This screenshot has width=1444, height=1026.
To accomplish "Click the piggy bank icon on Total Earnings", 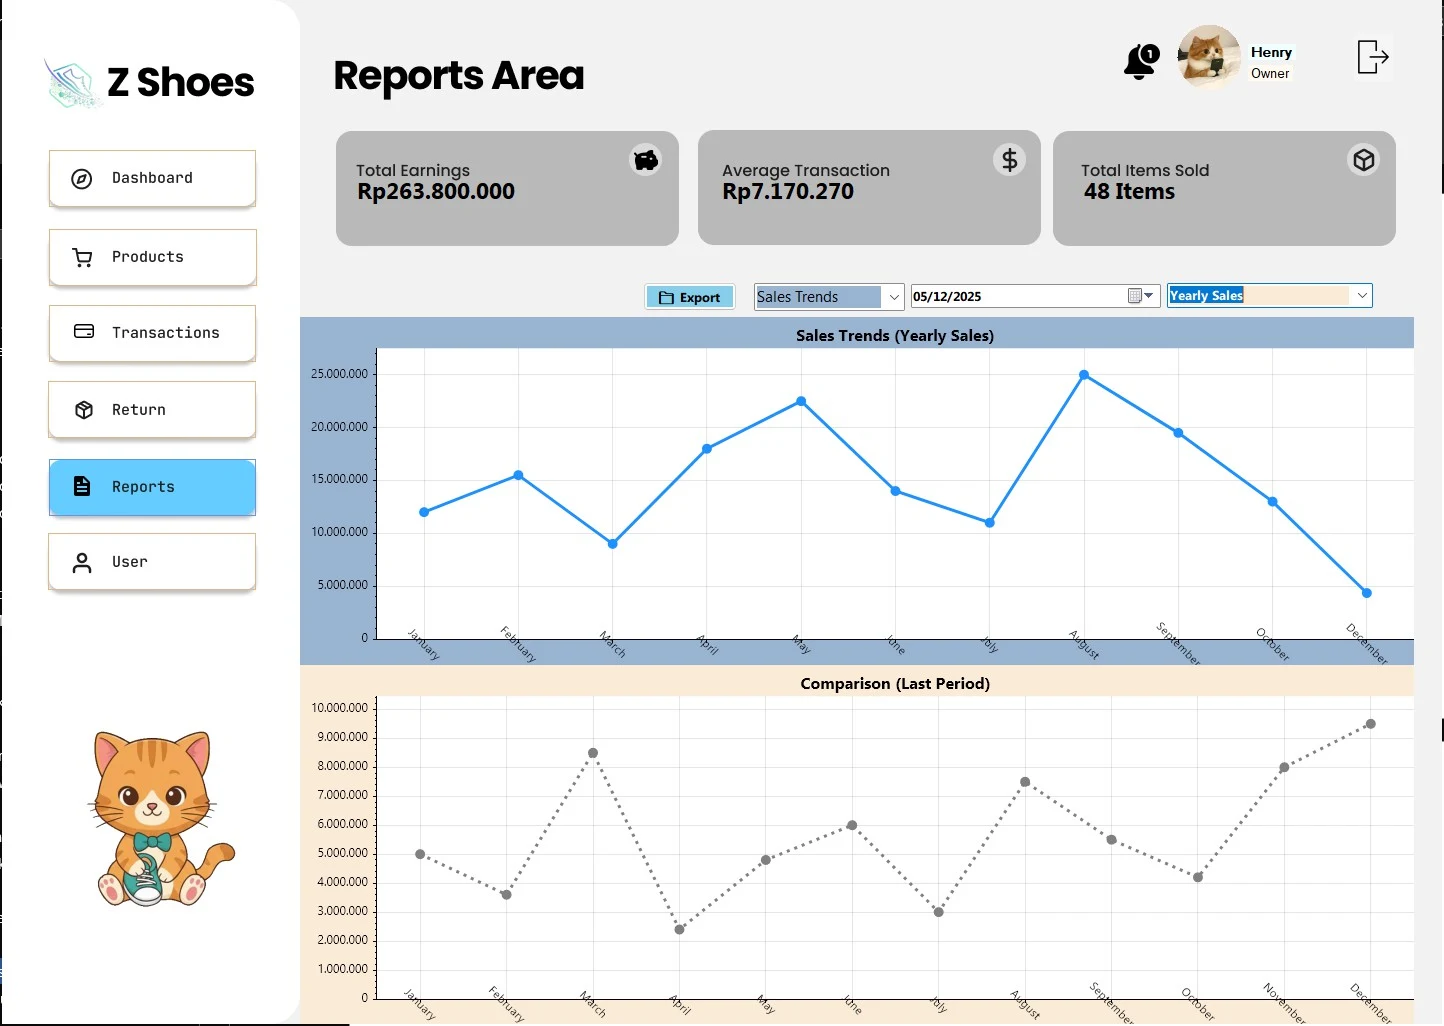I will 646,160.
